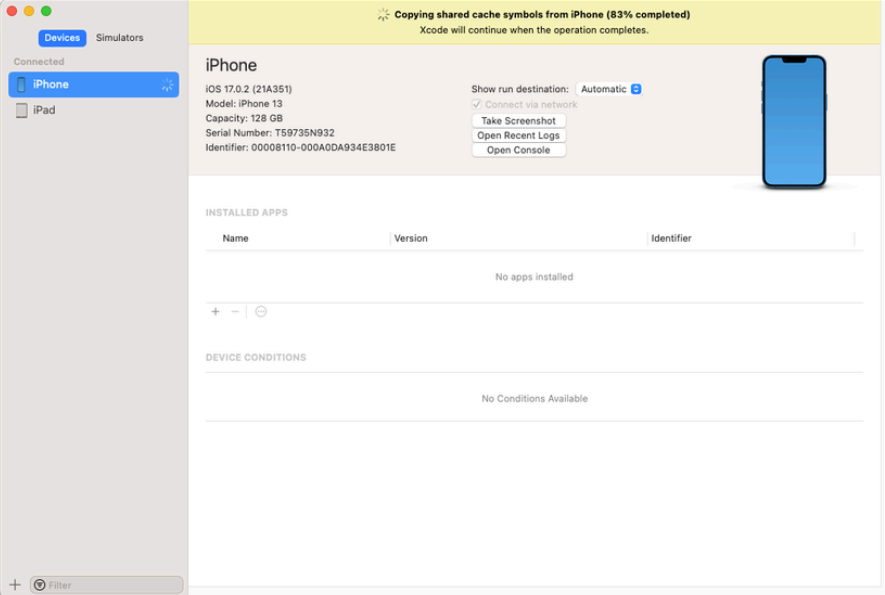The image size is (885, 595).
Task: Click the iPhone icon in sidebar
Action: coord(21,85)
